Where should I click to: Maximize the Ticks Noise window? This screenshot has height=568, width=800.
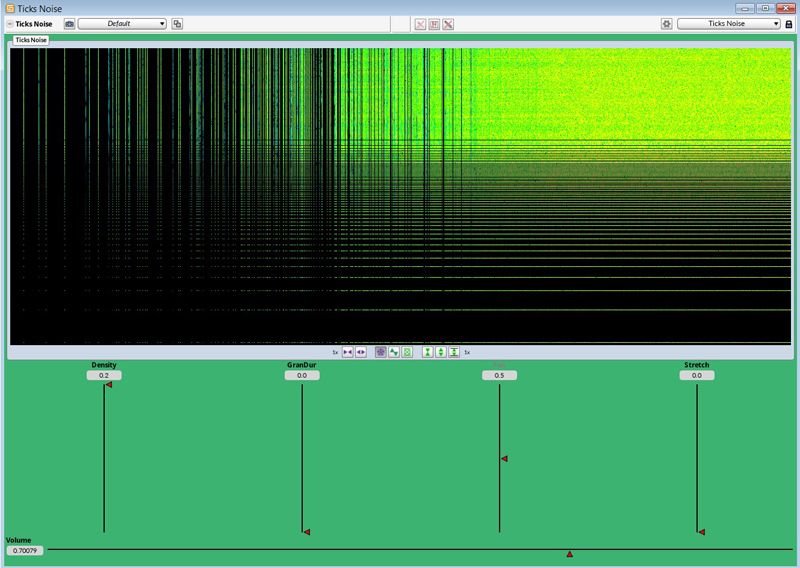[x=765, y=8]
